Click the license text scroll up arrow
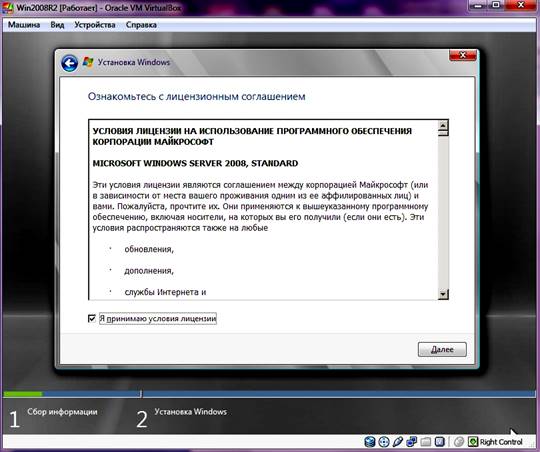 [x=443, y=125]
